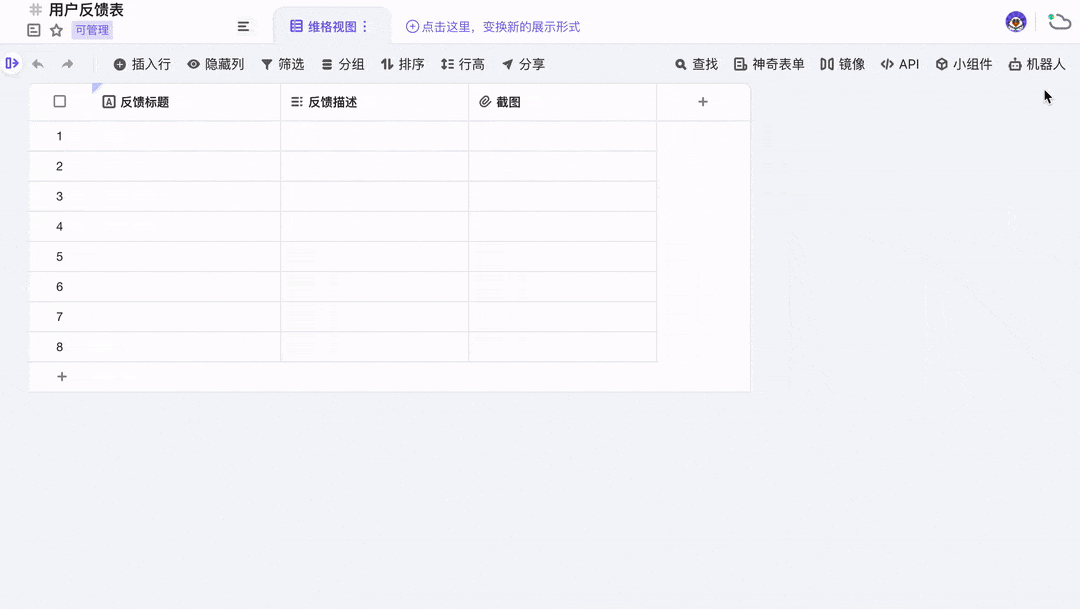1080x609 pixels.
Task: Toggle the select-all rows checkbox
Action: (x=60, y=101)
